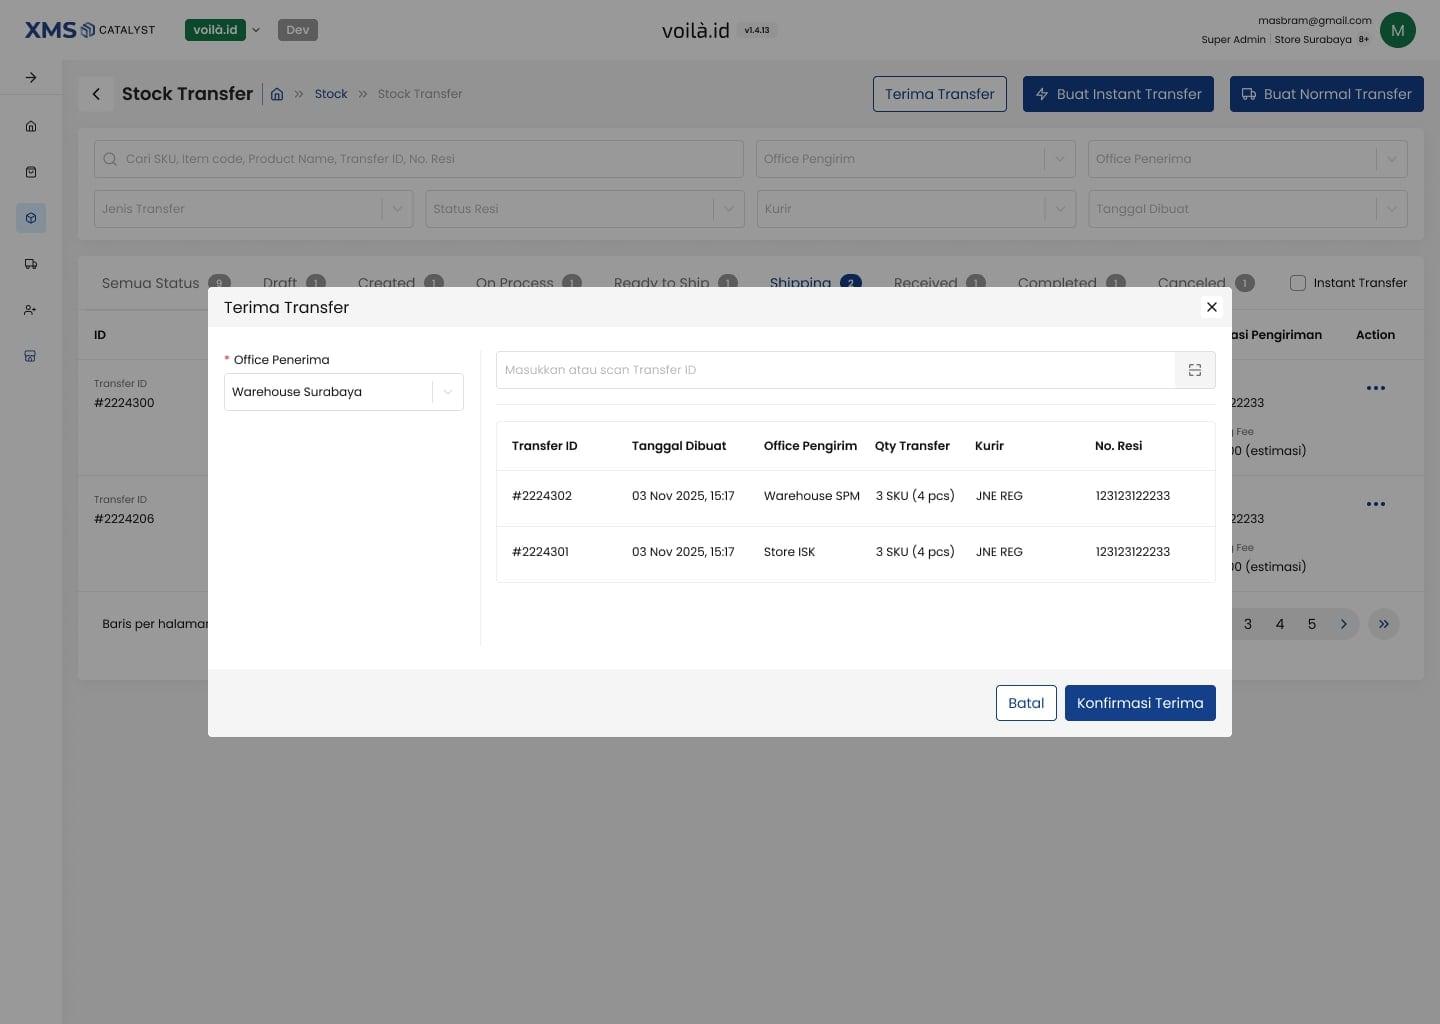Focus the Masukkan atau scan Transfer ID field

coord(835,370)
